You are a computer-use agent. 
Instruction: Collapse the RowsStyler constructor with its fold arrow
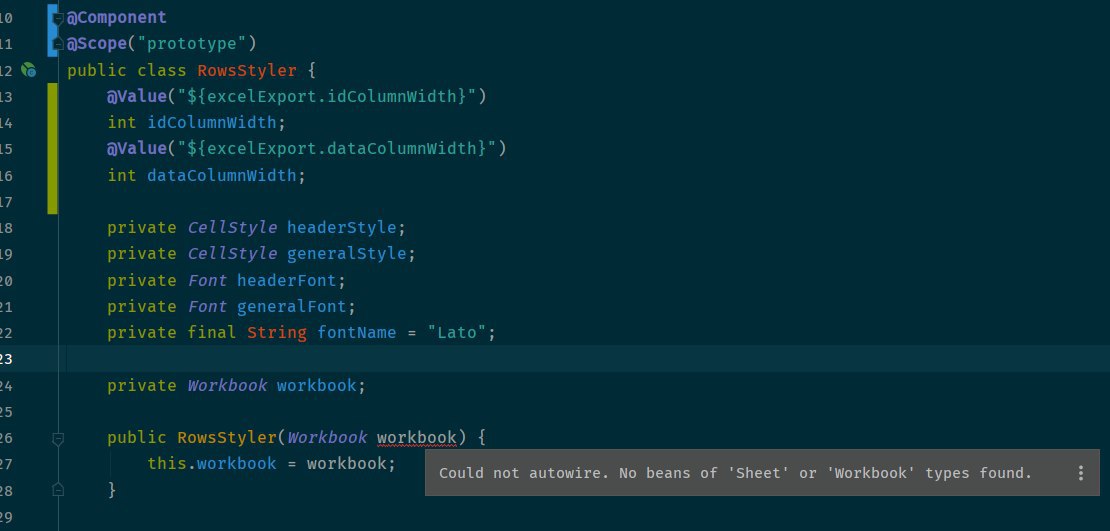pyautogui.click(x=59, y=439)
